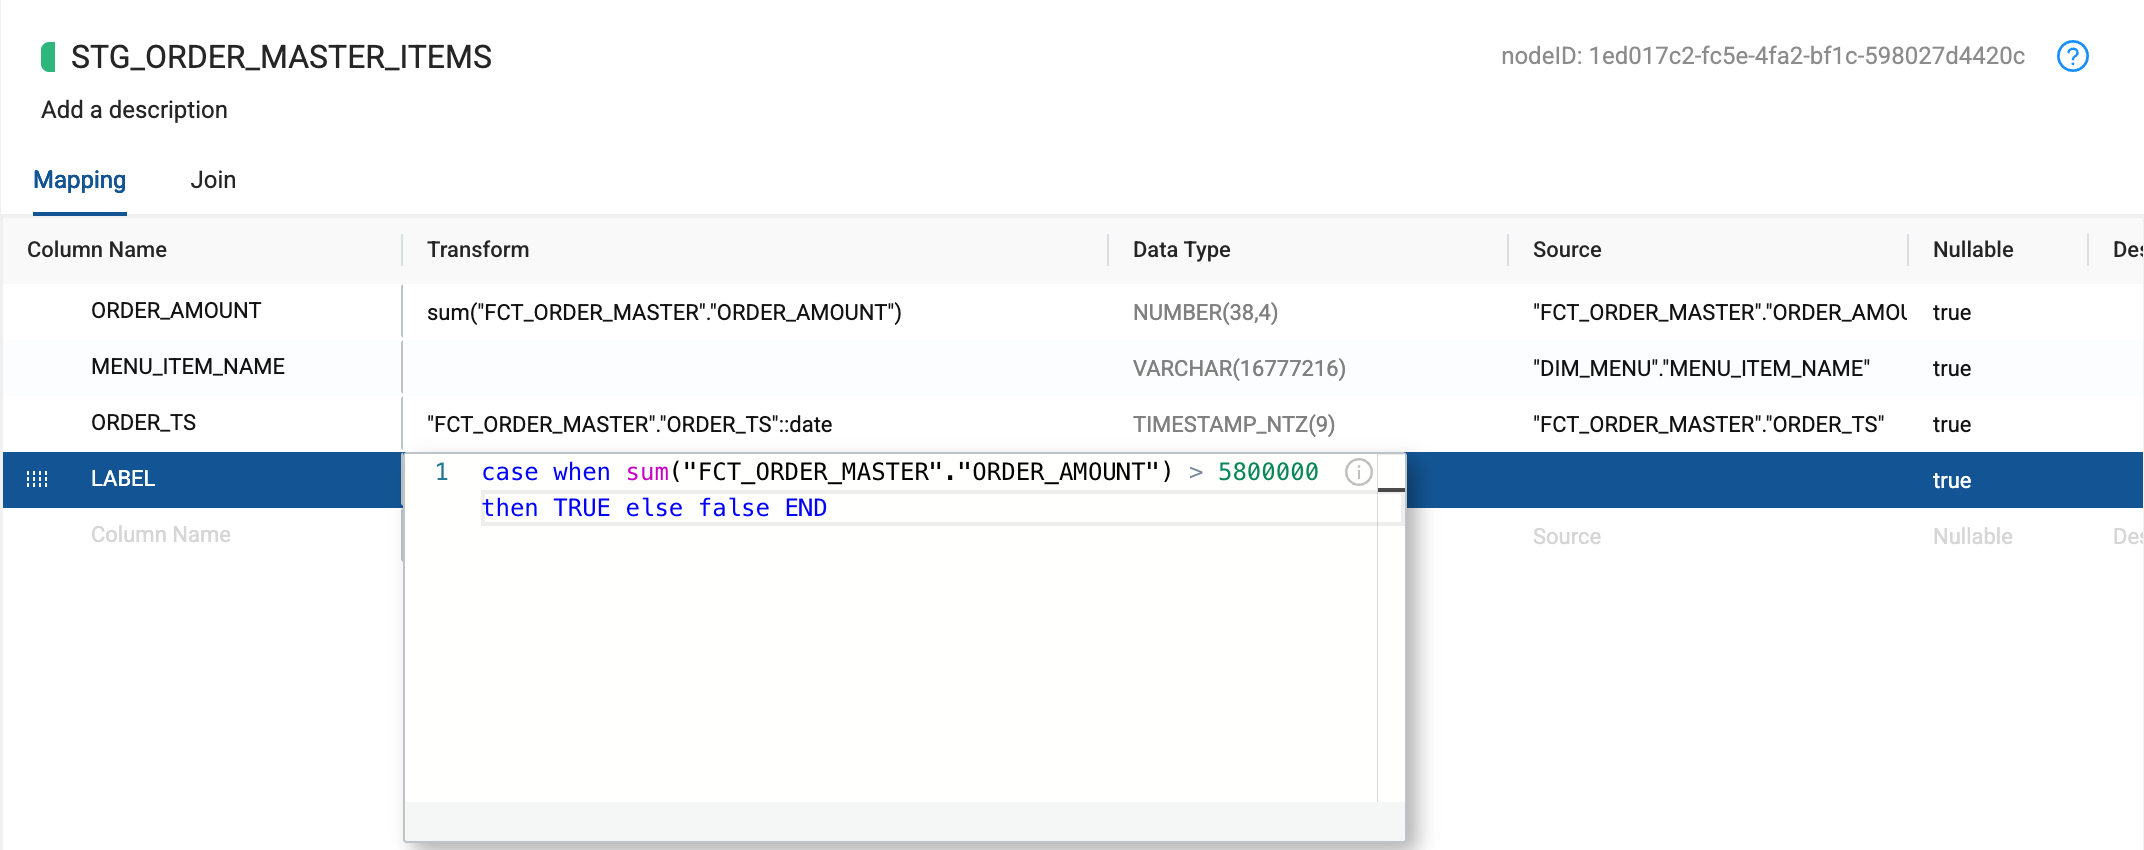
Task: Click the placeholder Column Name field in new row
Action: (161, 535)
